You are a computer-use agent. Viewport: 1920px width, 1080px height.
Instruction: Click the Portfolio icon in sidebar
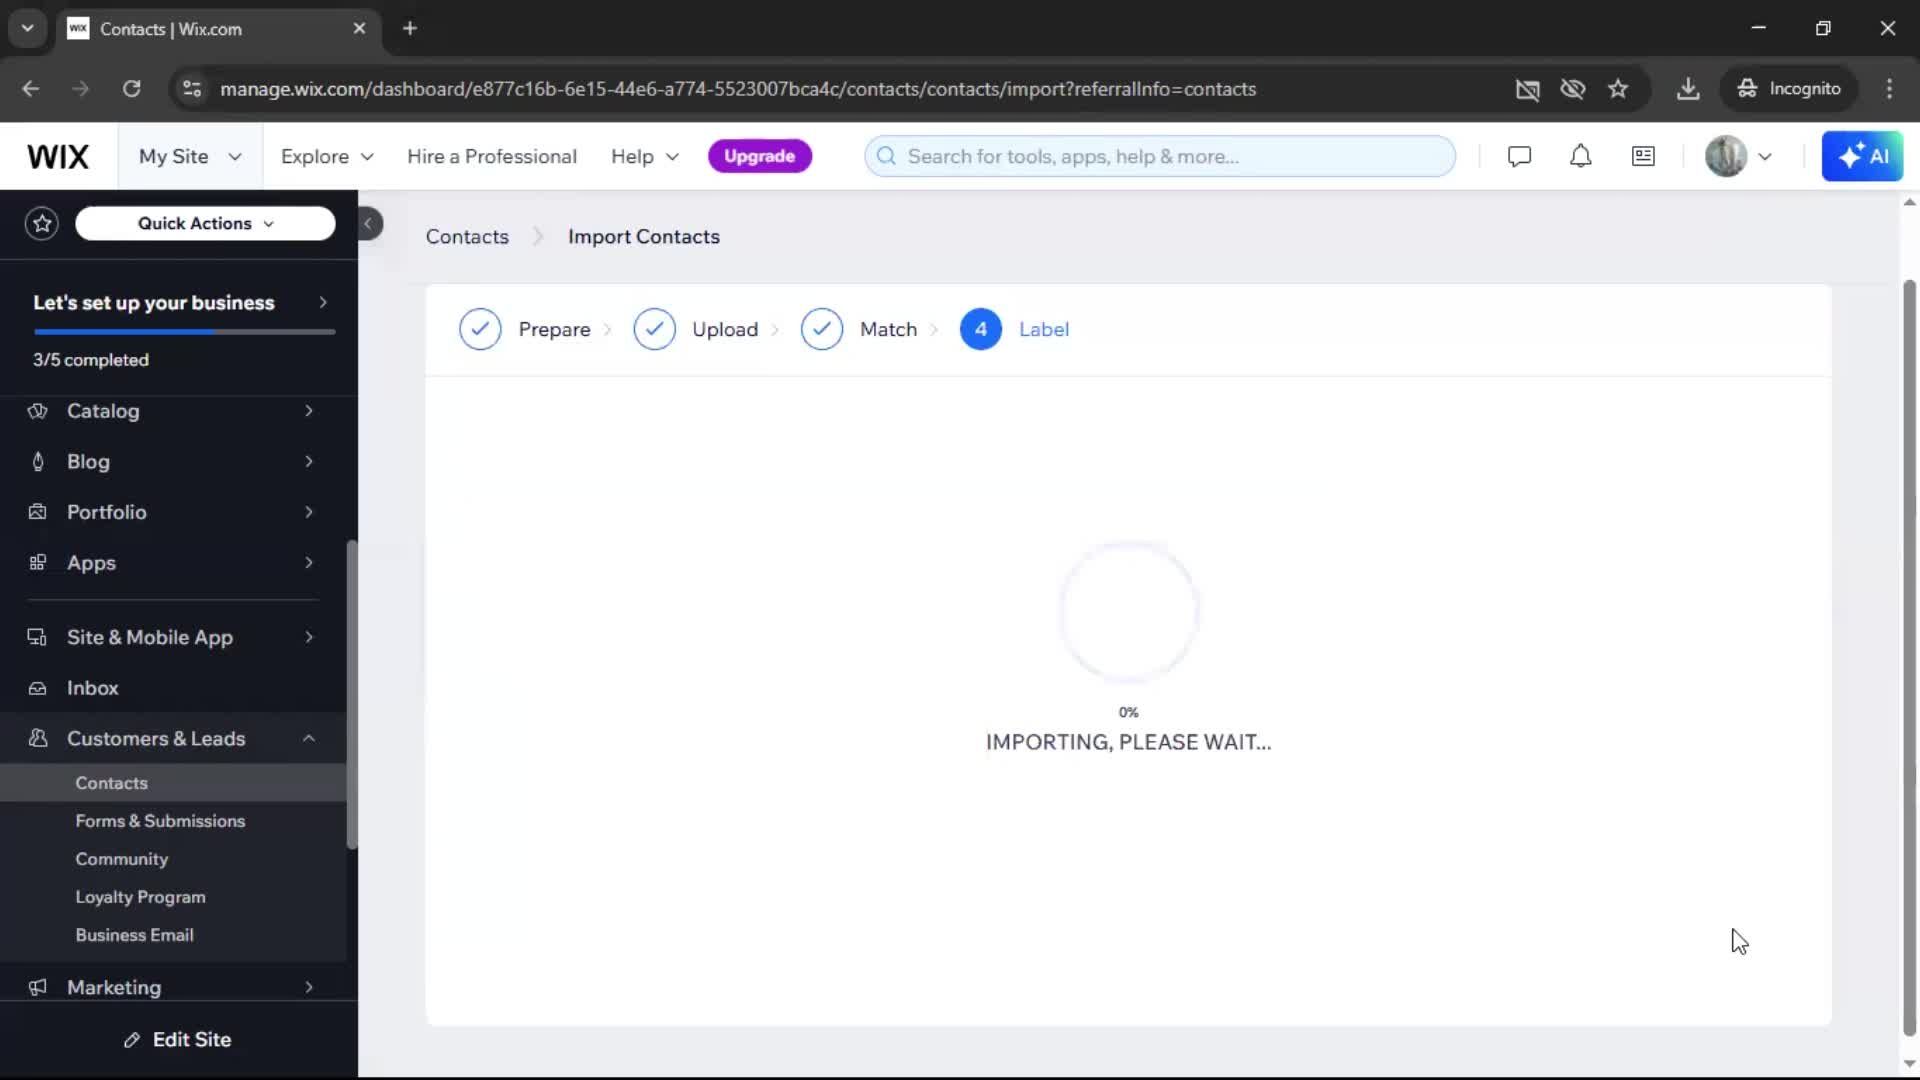38,512
